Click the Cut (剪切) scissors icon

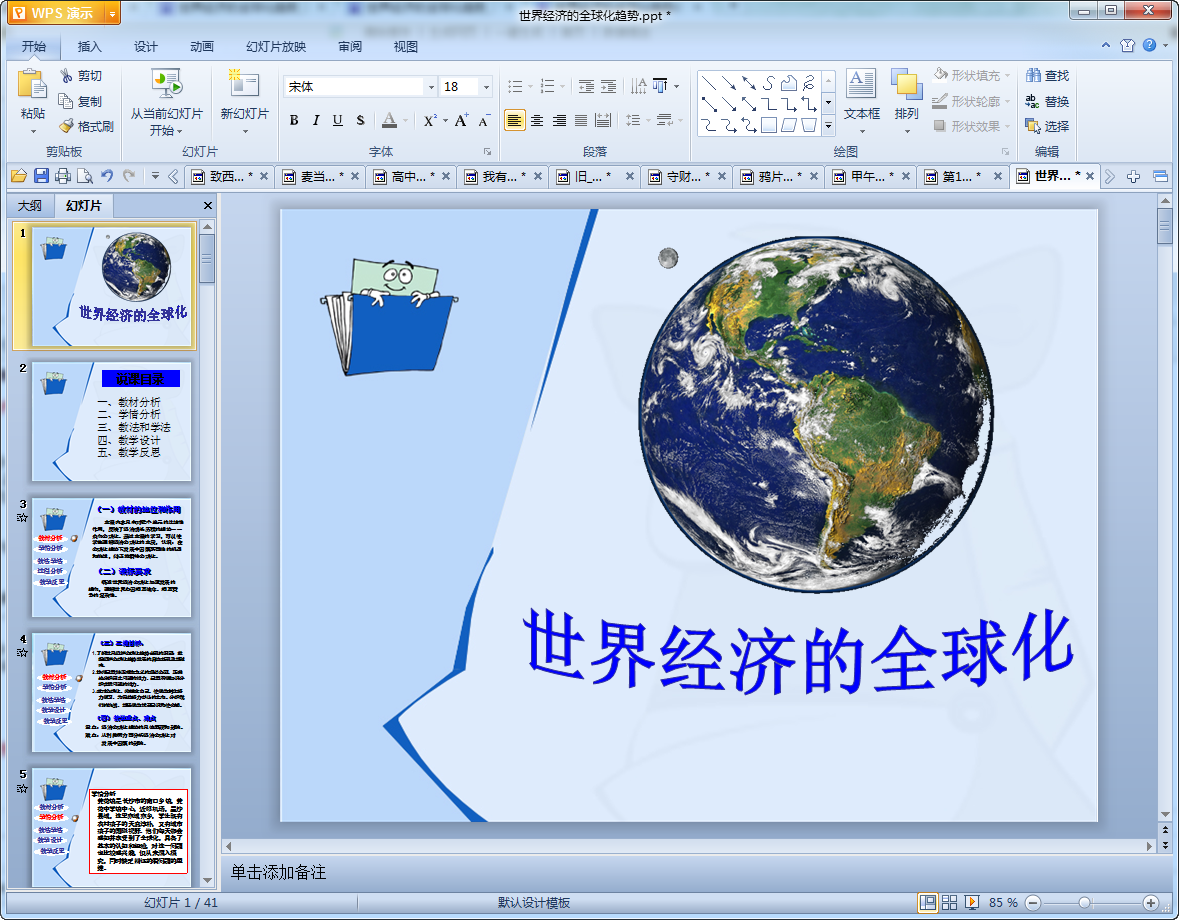[67, 75]
